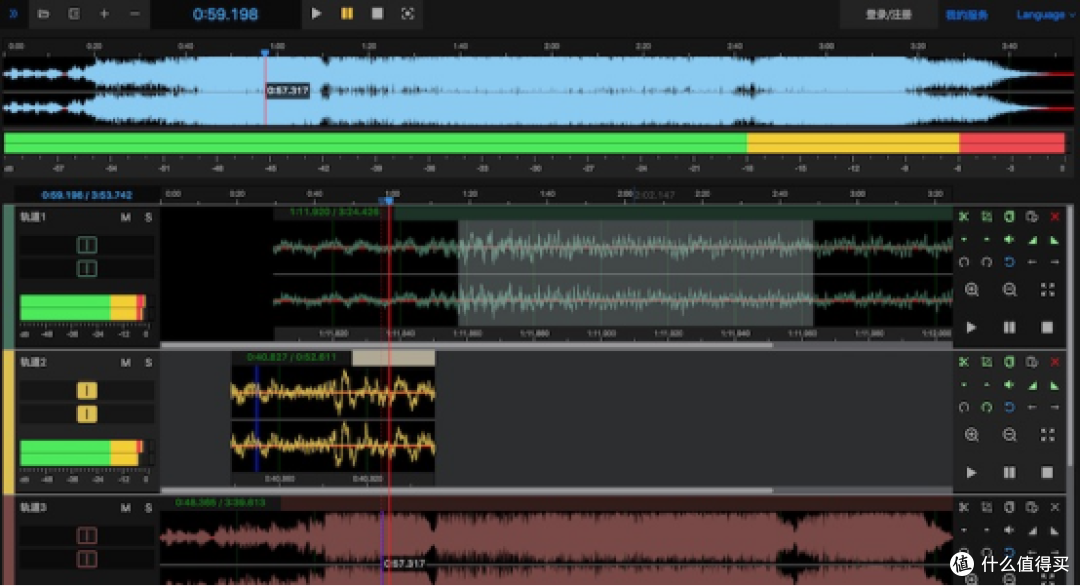Apply fade-in to 轨道2
Viewport: 1080px width, 587px height.
pos(1032,385)
